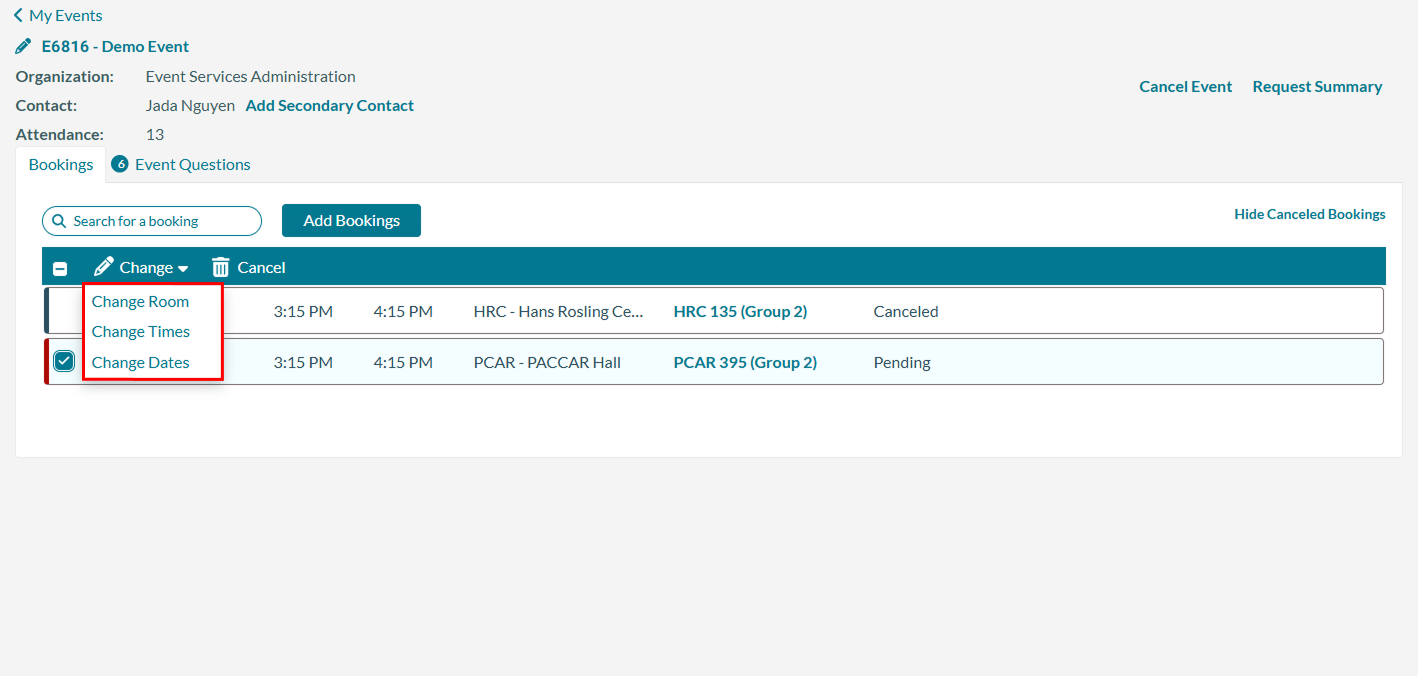Viewport: 1418px width, 676px height.
Task: Click the Pending status text
Action: click(902, 363)
